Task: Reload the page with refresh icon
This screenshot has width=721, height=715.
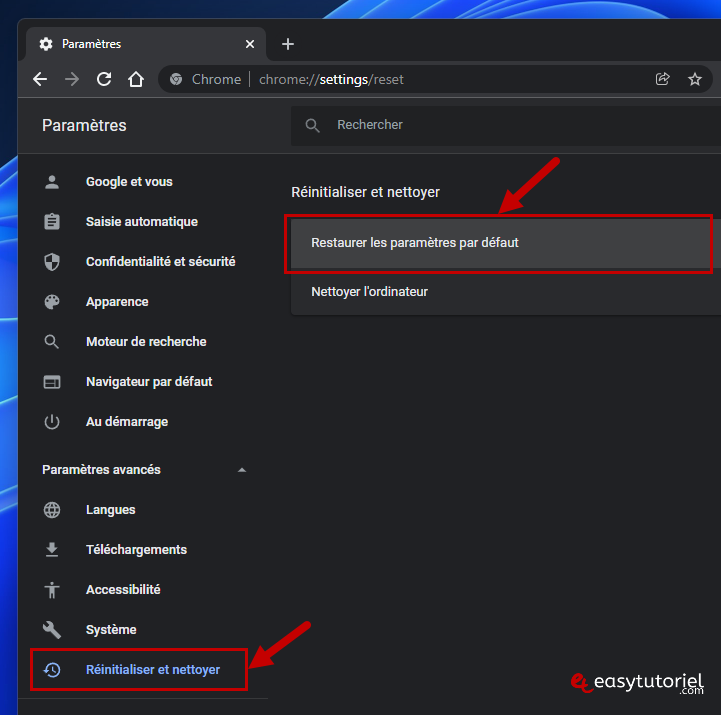Action: tap(104, 79)
